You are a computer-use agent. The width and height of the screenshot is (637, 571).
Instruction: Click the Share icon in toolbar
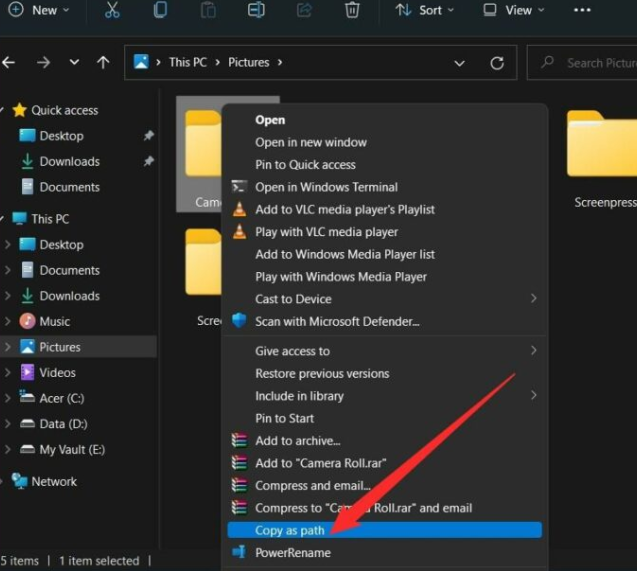[304, 10]
